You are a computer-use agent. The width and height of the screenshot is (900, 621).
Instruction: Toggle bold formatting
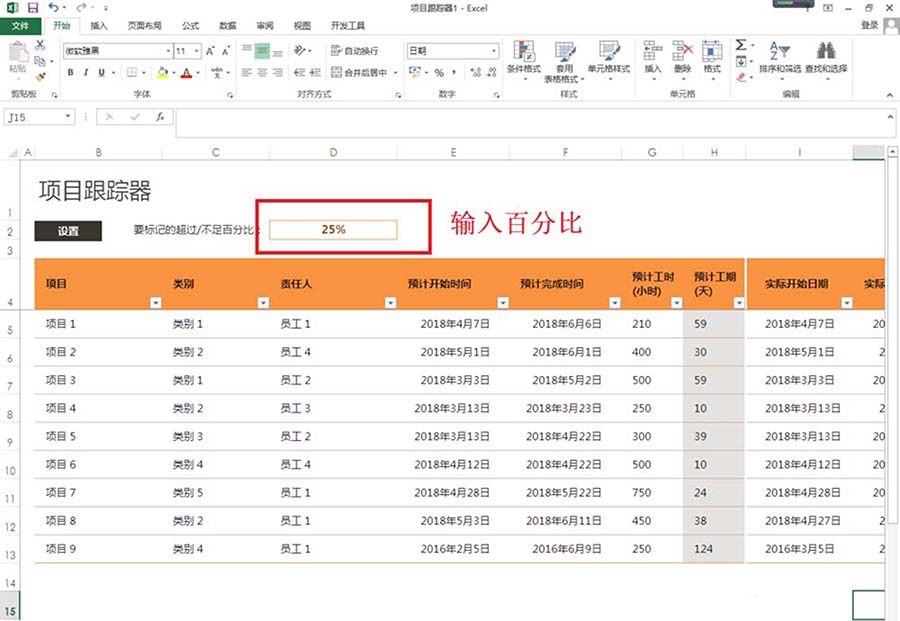click(70, 72)
